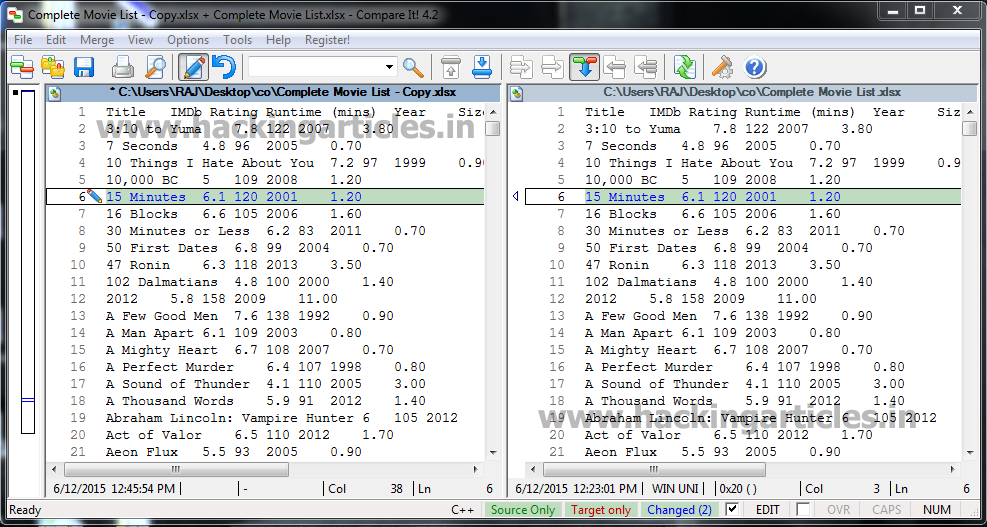
Task: Click 'Aeon Flux' line in right pane
Action: [712, 452]
